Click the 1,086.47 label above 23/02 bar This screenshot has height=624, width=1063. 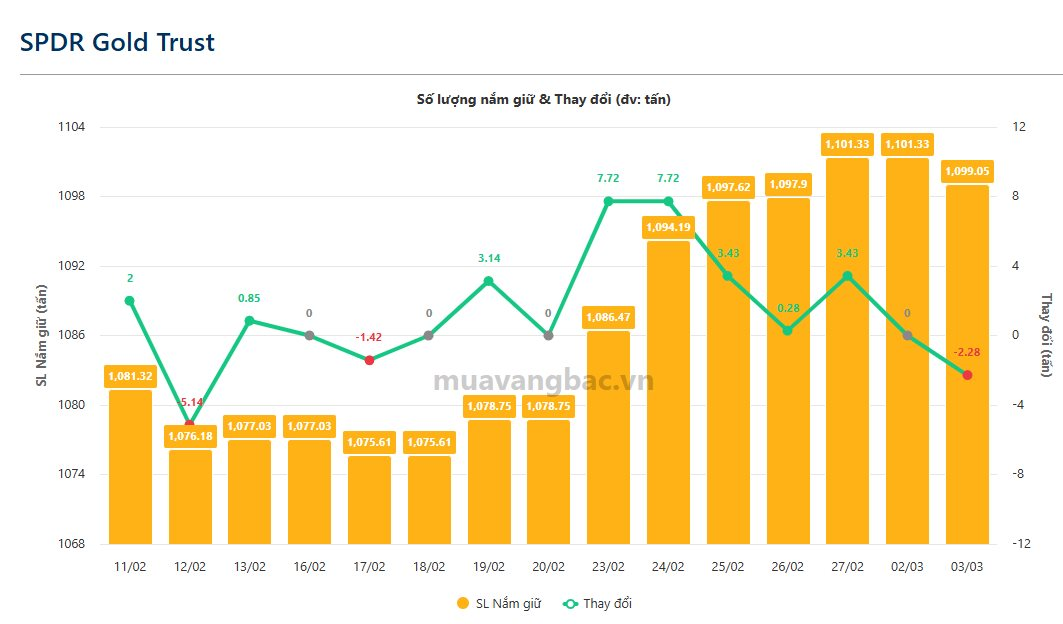(608, 317)
